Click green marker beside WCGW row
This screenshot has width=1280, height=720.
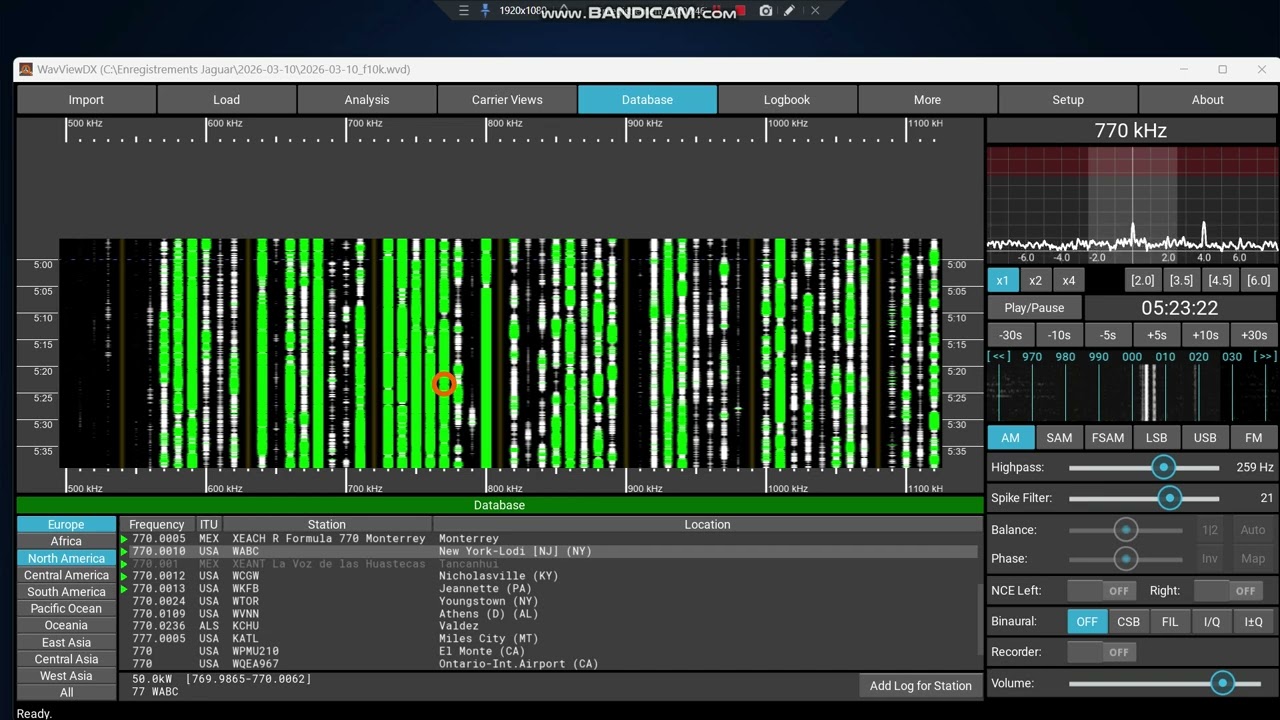pos(124,577)
